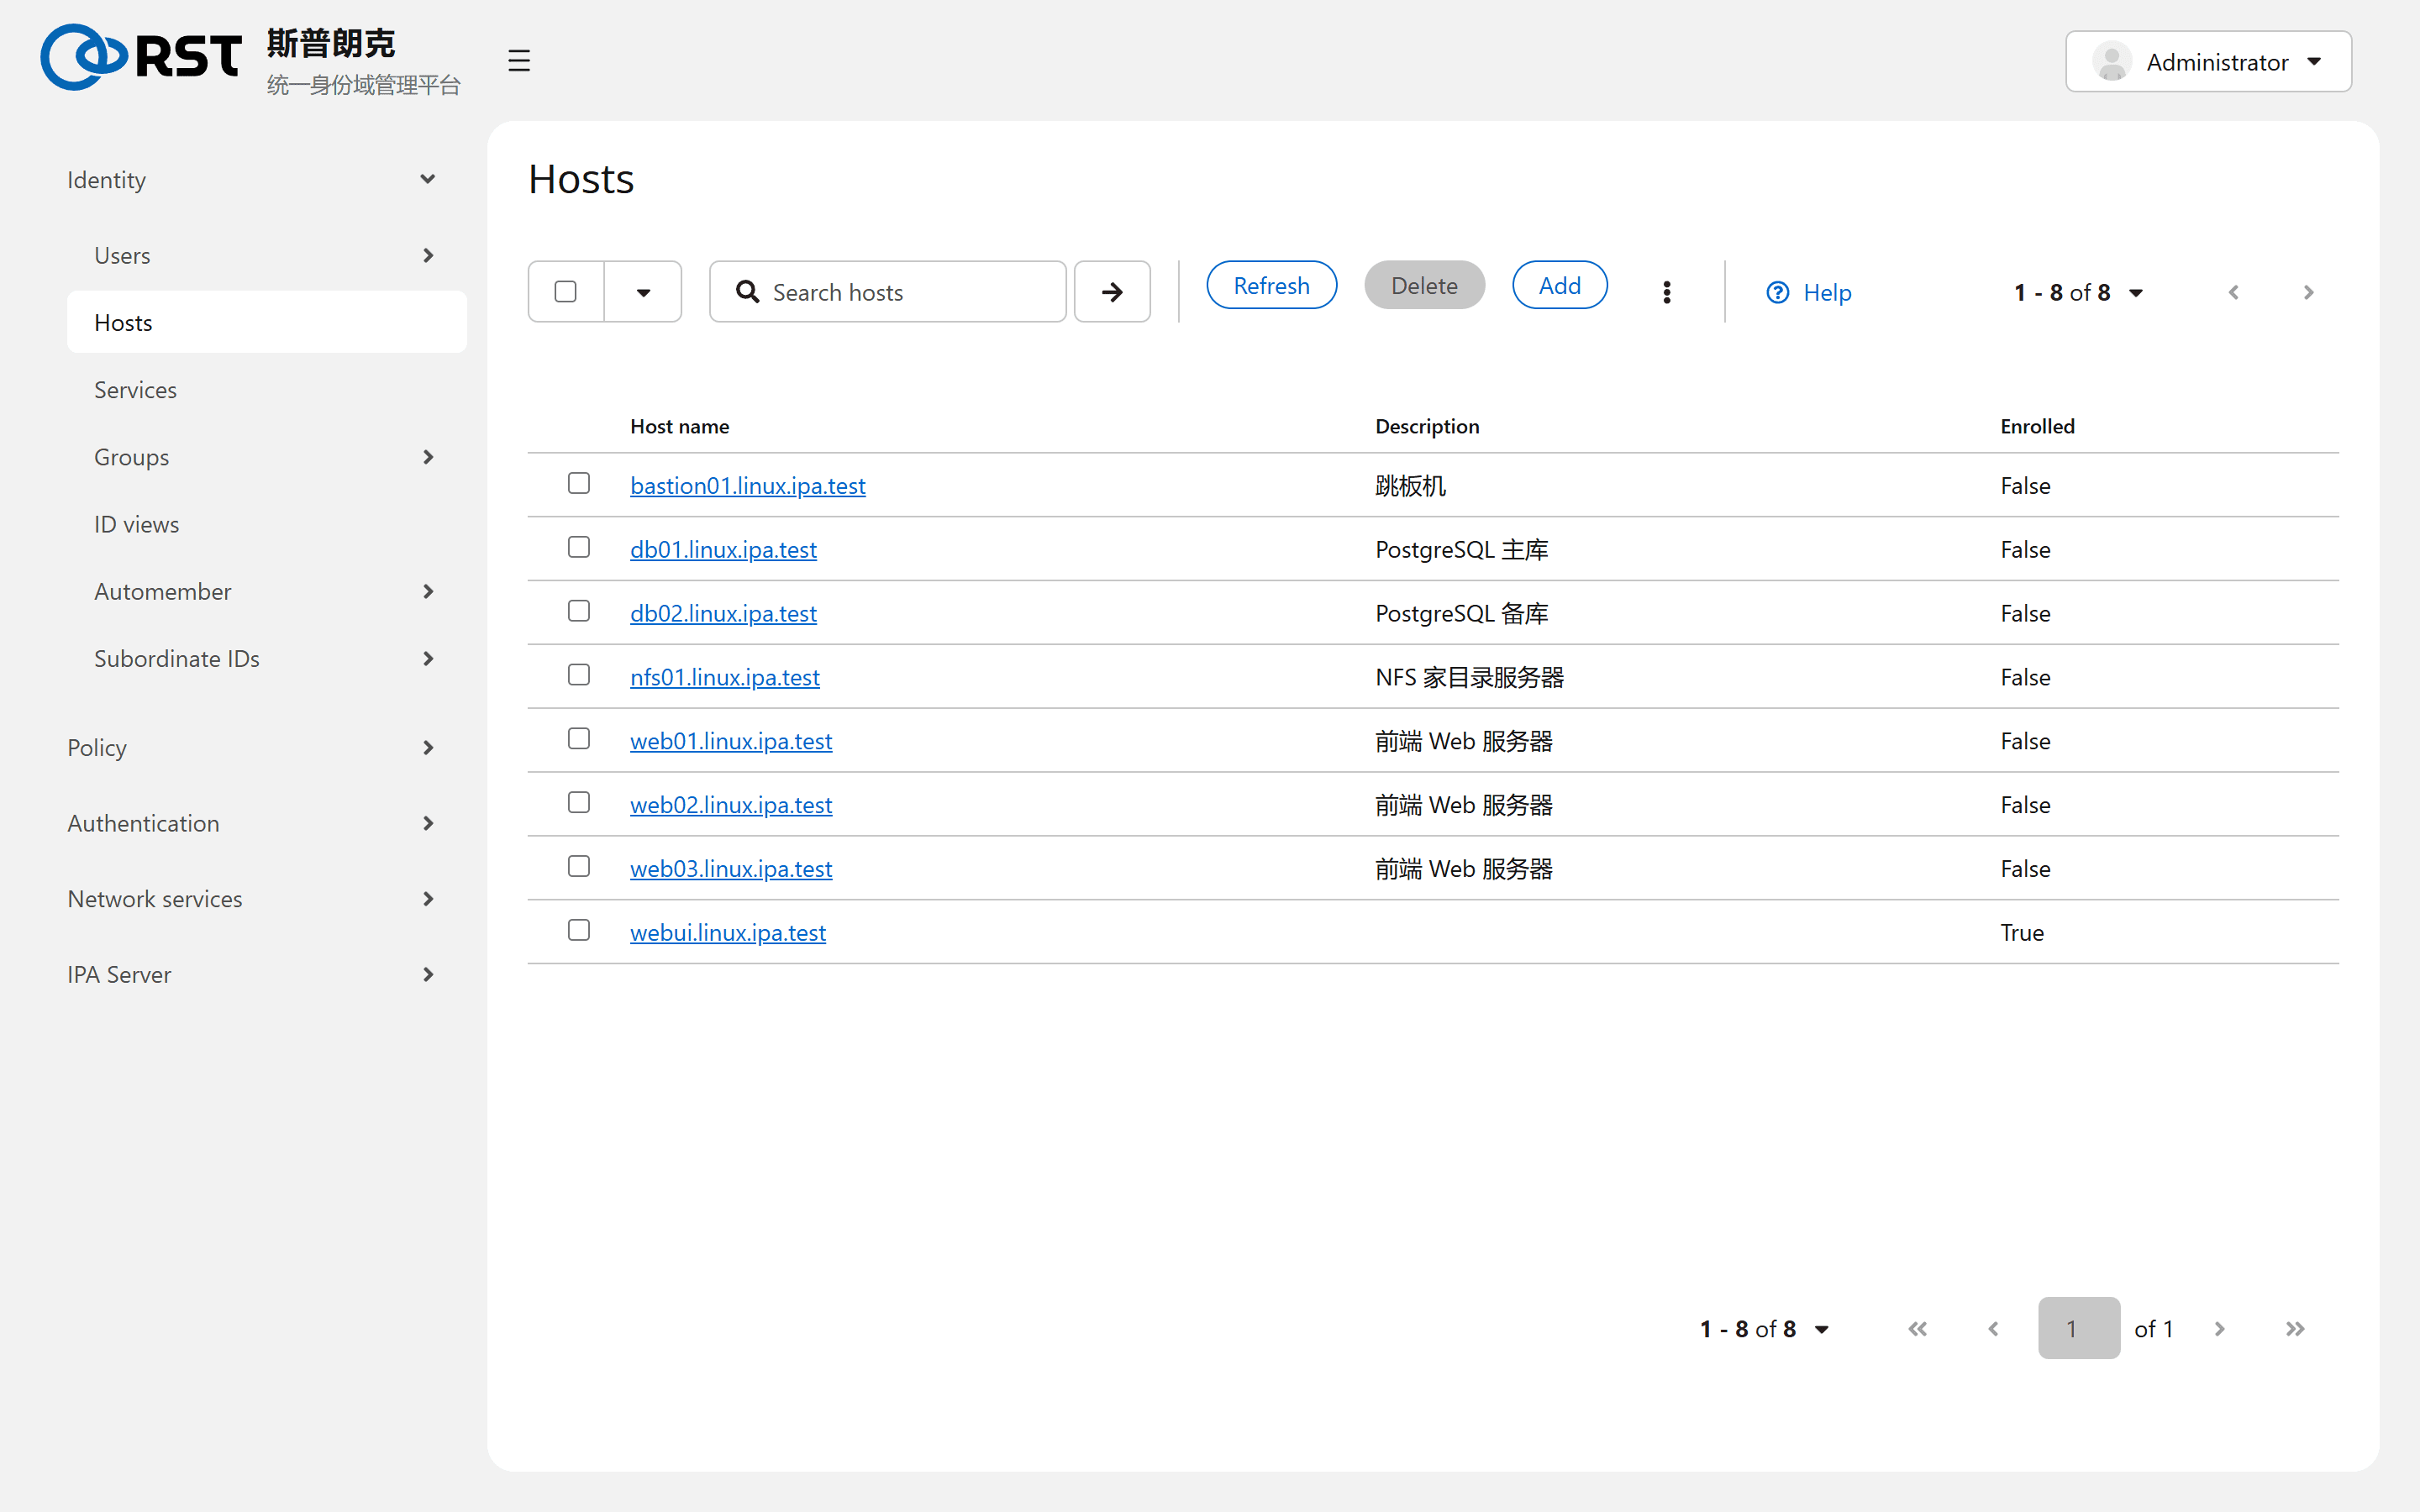Open the web03.linux.ipa.test host link

click(730, 869)
